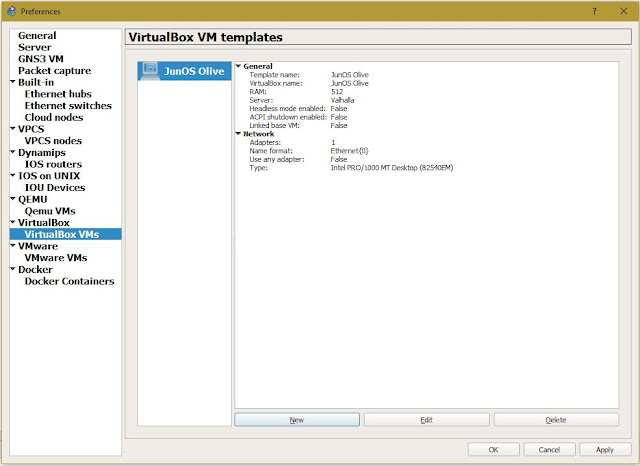Click the Built-in category label

[x=36, y=82]
